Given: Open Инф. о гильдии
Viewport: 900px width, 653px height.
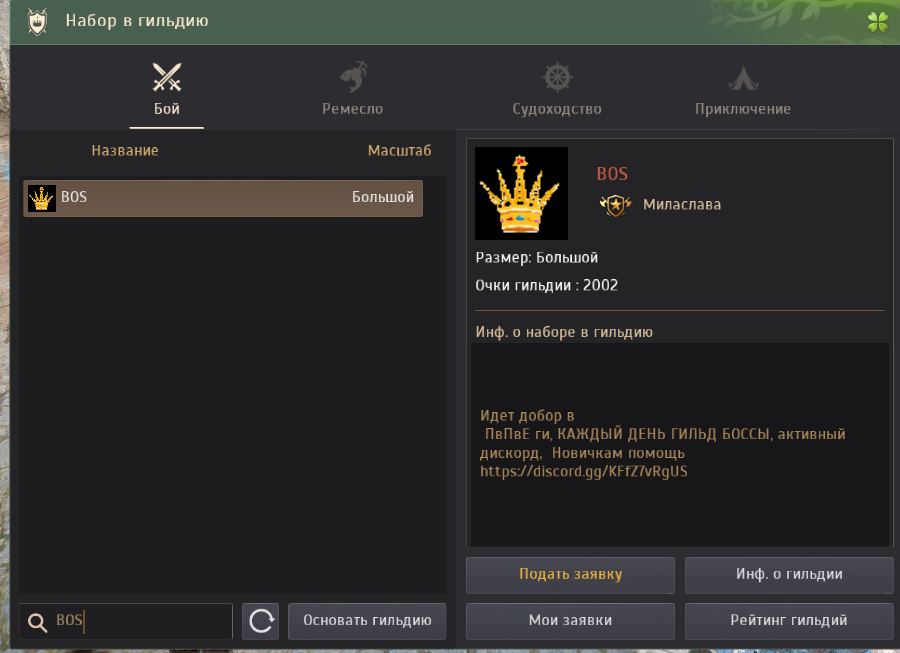Looking at the screenshot, I should pos(789,574).
